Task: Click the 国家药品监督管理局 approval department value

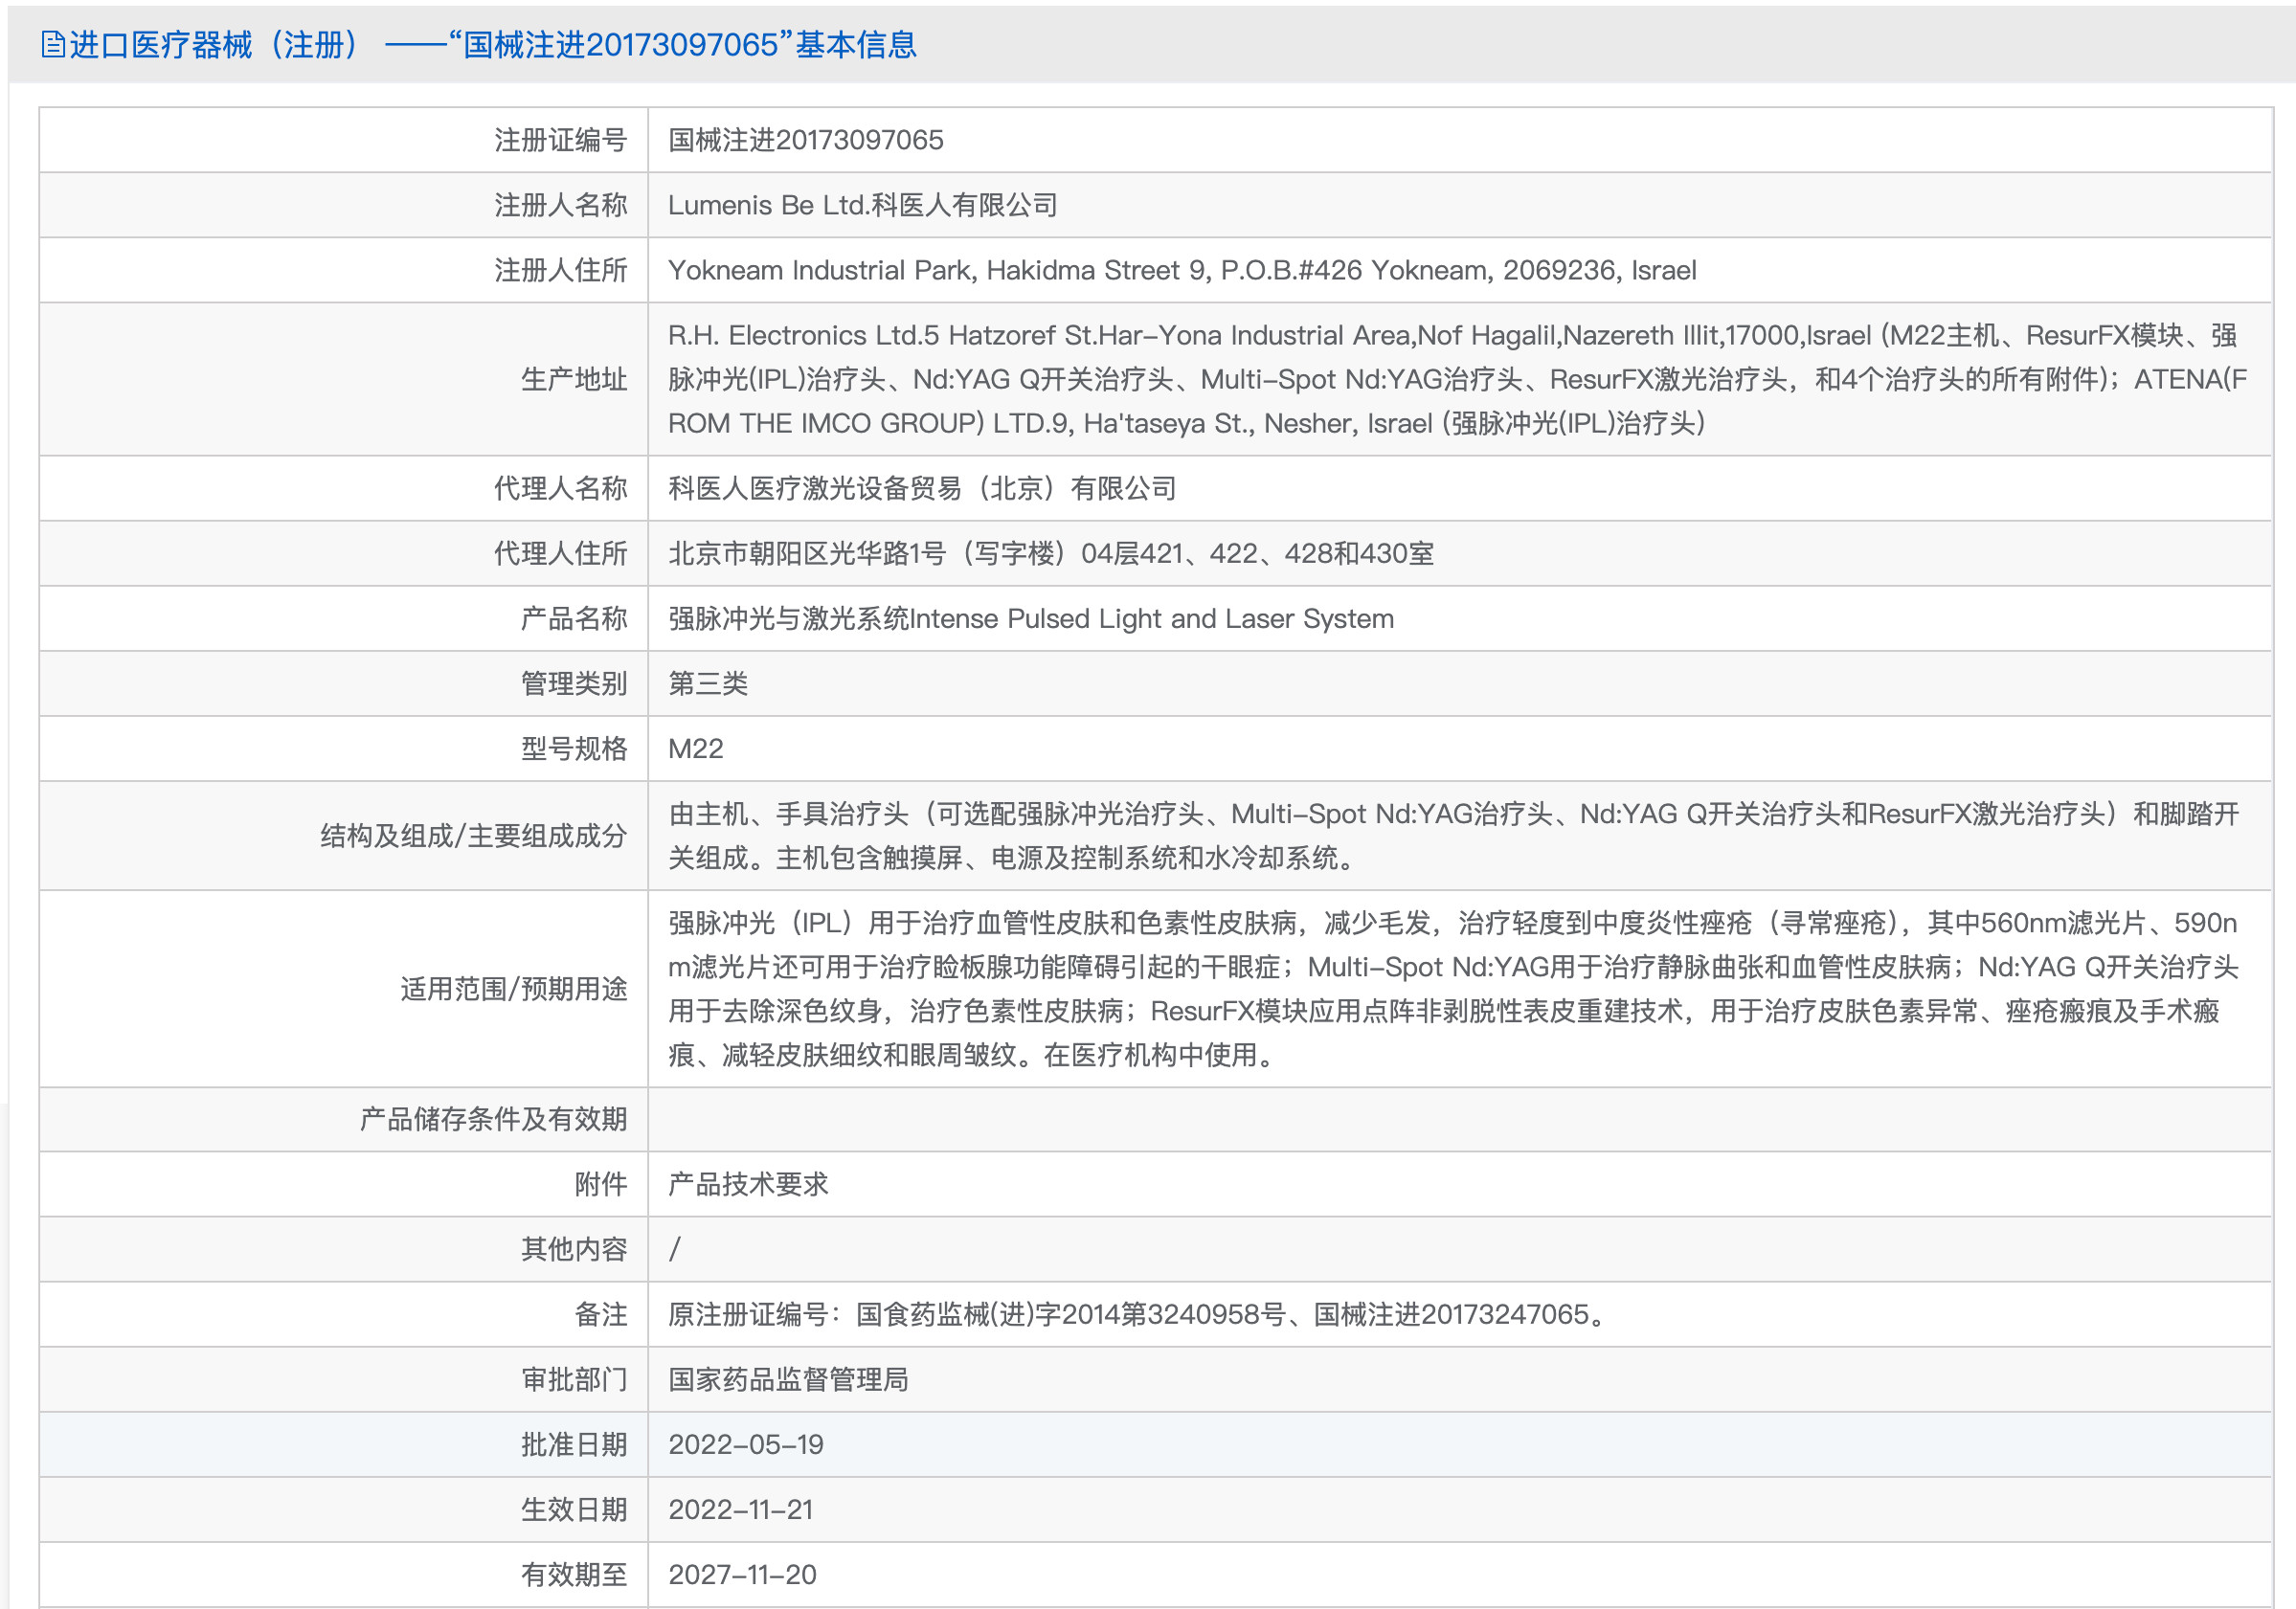Action: (x=788, y=1379)
